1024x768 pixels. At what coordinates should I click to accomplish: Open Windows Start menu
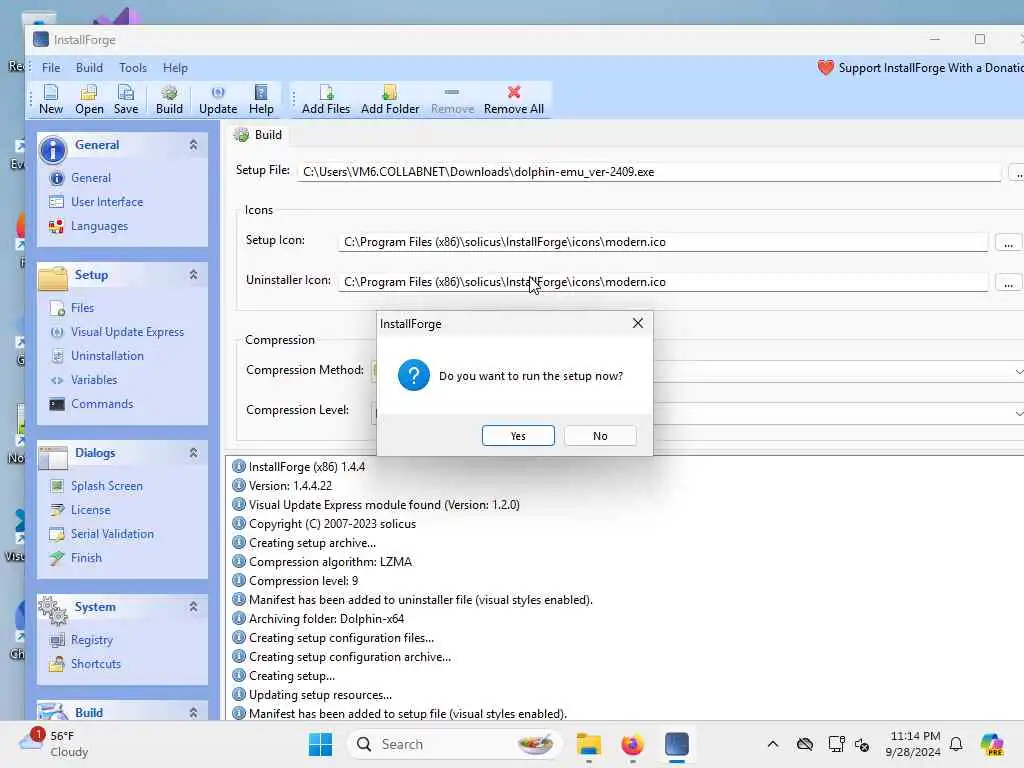[320, 744]
